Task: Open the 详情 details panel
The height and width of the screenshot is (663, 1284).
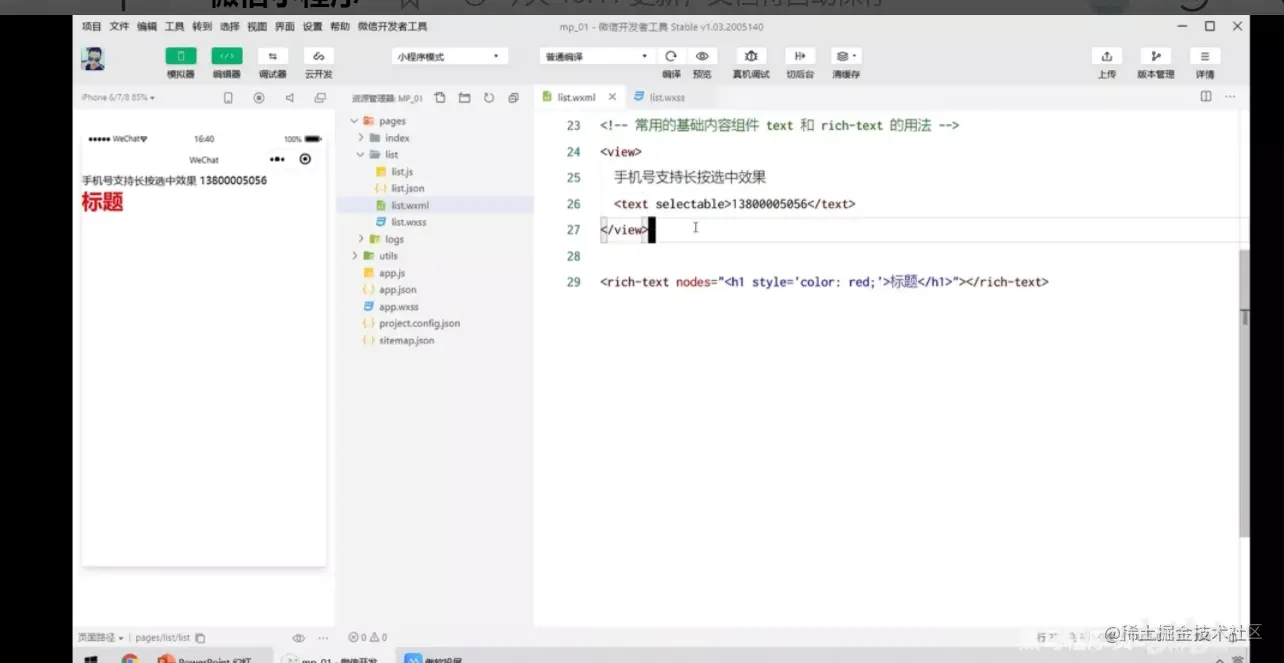Action: pyautogui.click(x=1204, y=56)
